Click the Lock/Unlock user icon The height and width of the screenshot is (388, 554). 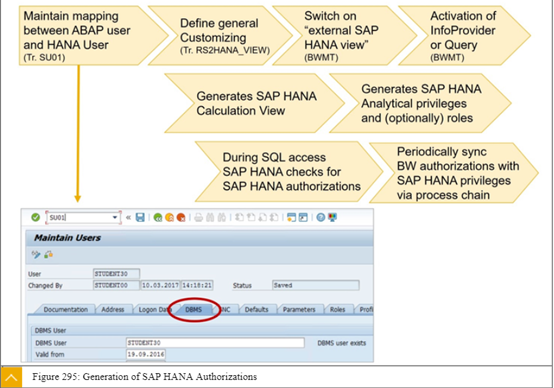(x=49, y=254)
